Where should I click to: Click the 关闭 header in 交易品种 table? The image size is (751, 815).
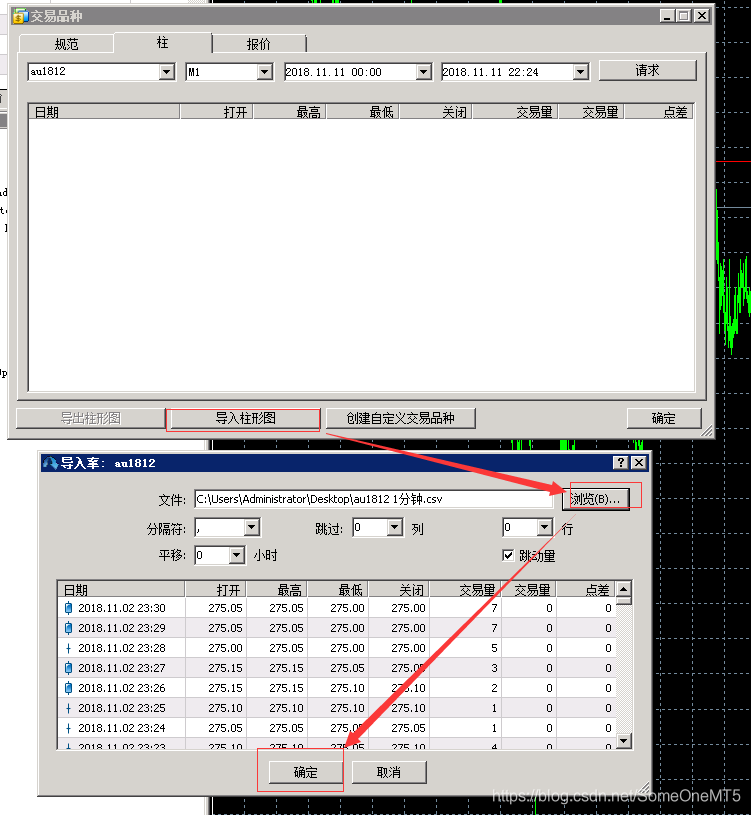[x=436, y=112]
